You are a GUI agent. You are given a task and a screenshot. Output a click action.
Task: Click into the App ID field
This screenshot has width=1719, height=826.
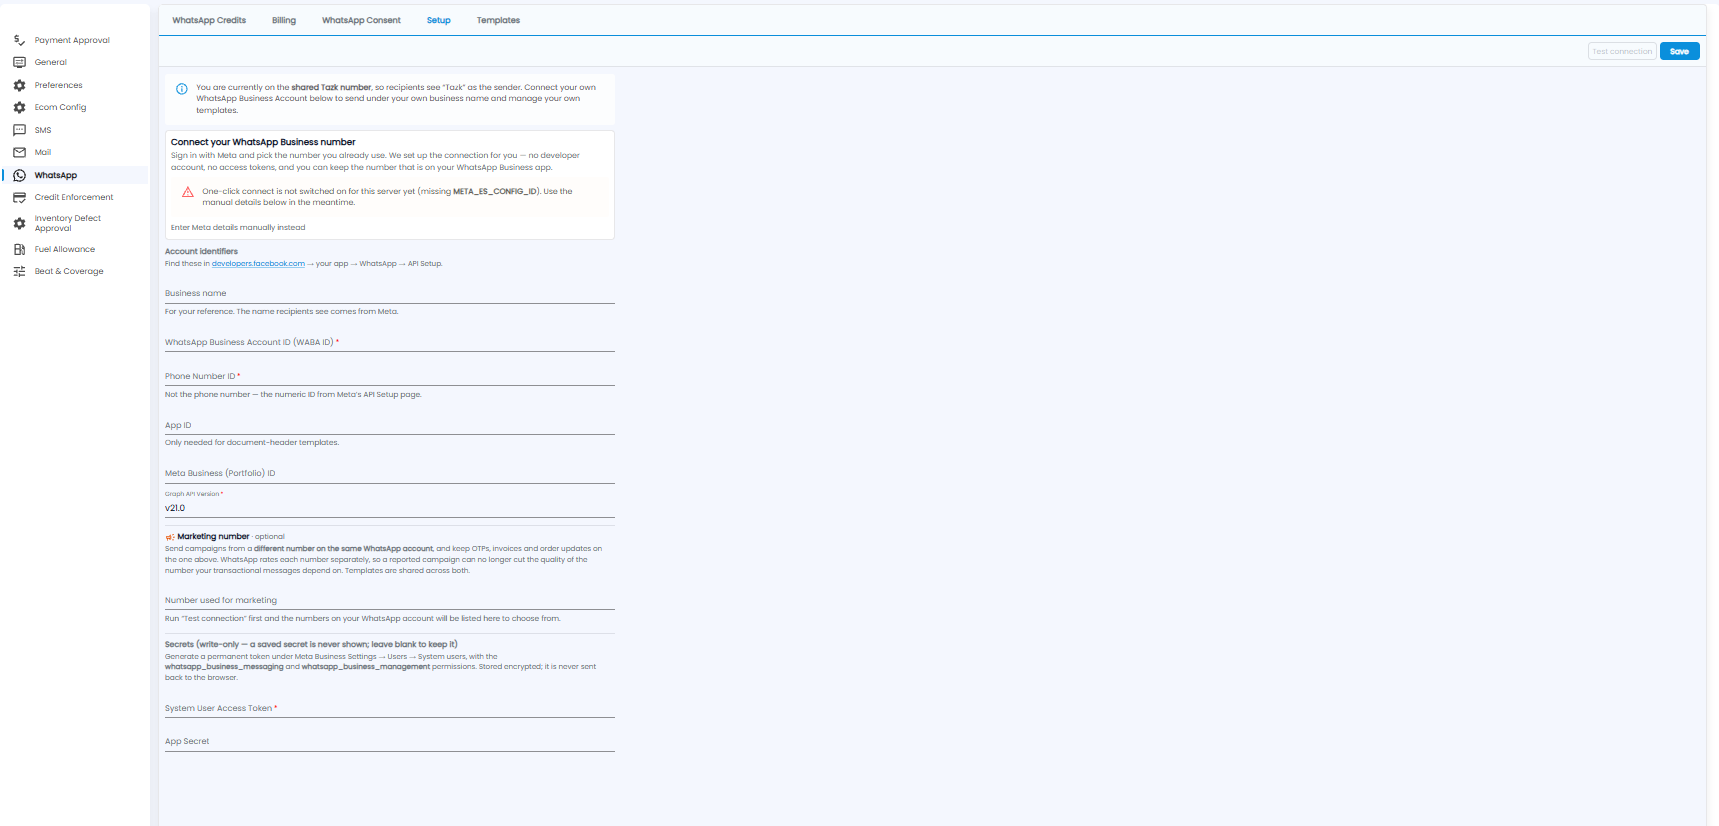click(x=390, y=425)
